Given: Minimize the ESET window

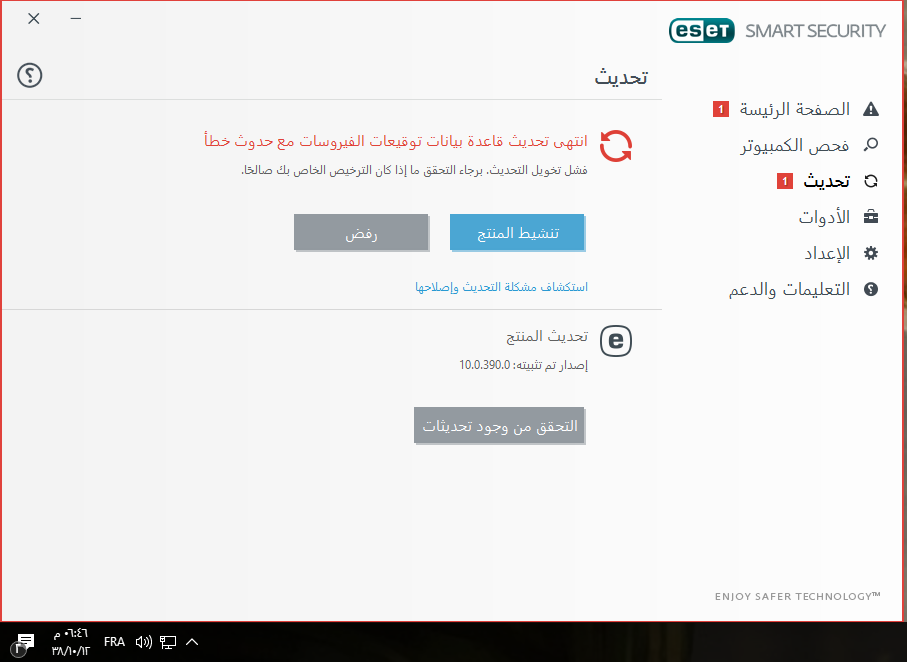Looking at the screenshot, I should point(76,19).
